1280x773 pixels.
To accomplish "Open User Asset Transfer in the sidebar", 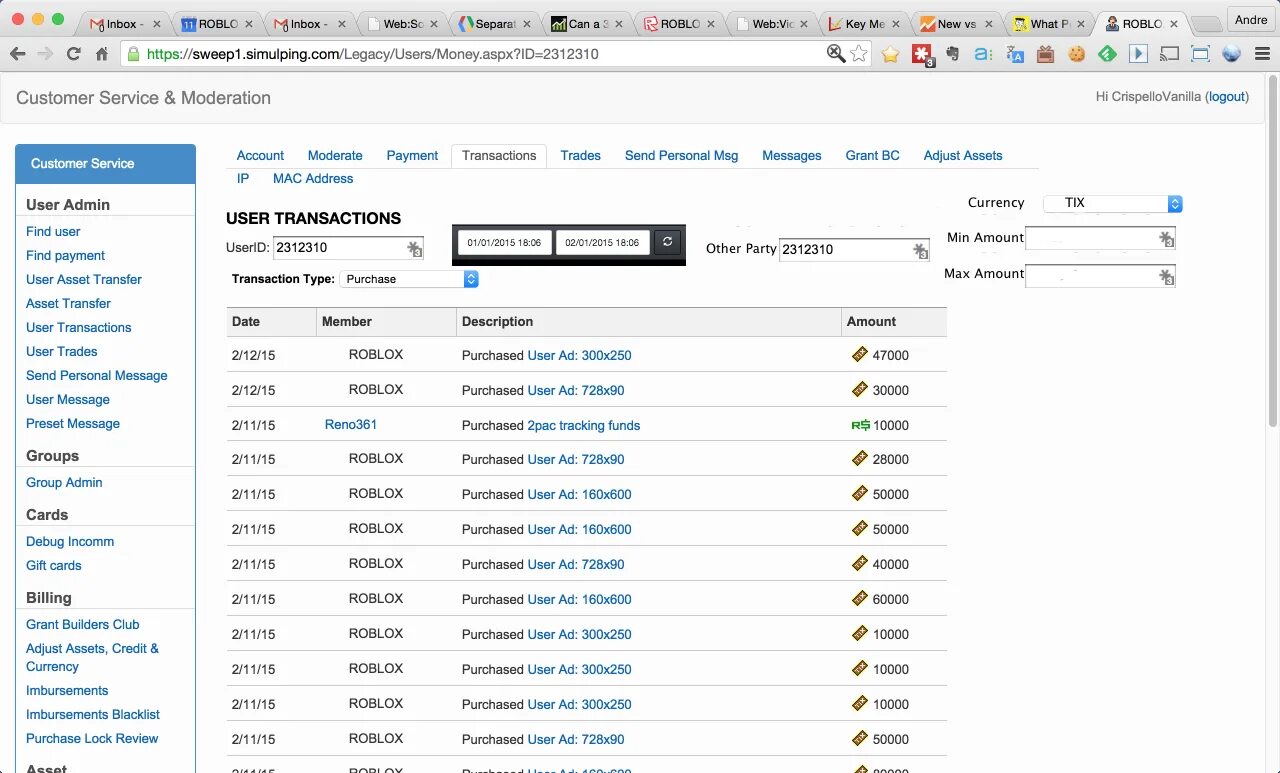I will (84, 279).
